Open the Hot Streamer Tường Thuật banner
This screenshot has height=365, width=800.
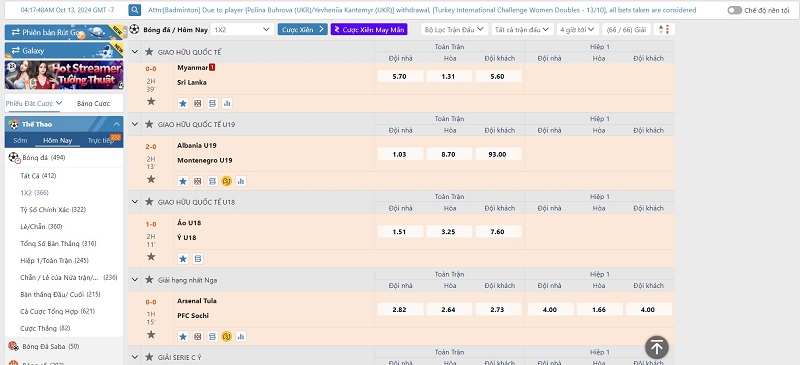pyautogui.click(x=64, y=75)
